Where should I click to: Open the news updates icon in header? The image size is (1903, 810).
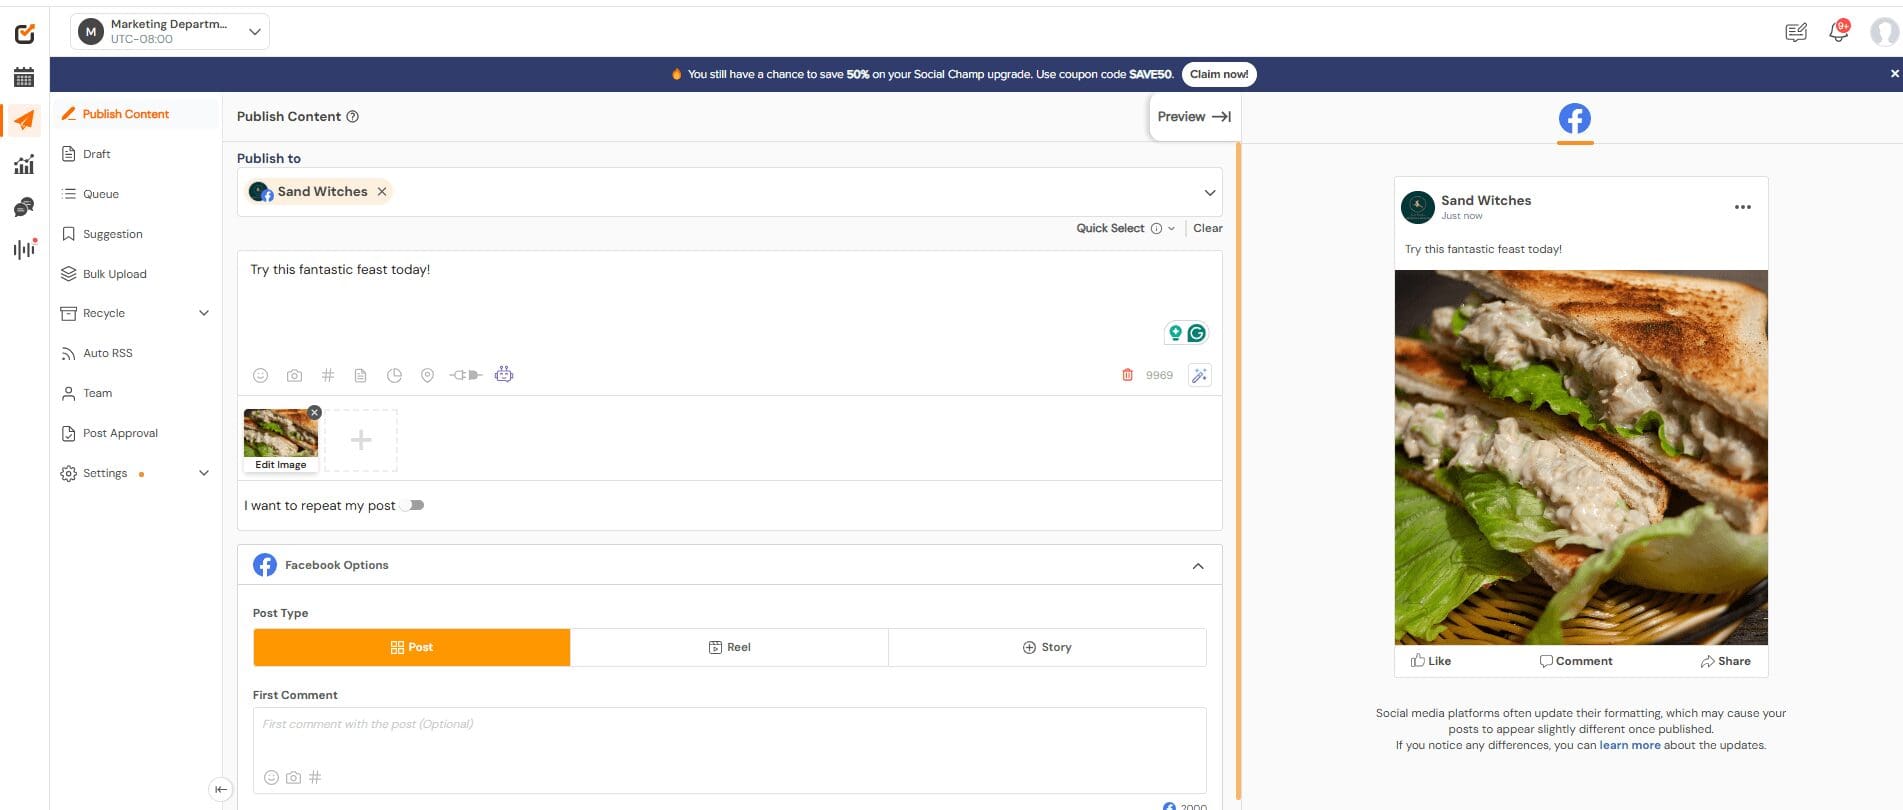tap(1796, 32)
